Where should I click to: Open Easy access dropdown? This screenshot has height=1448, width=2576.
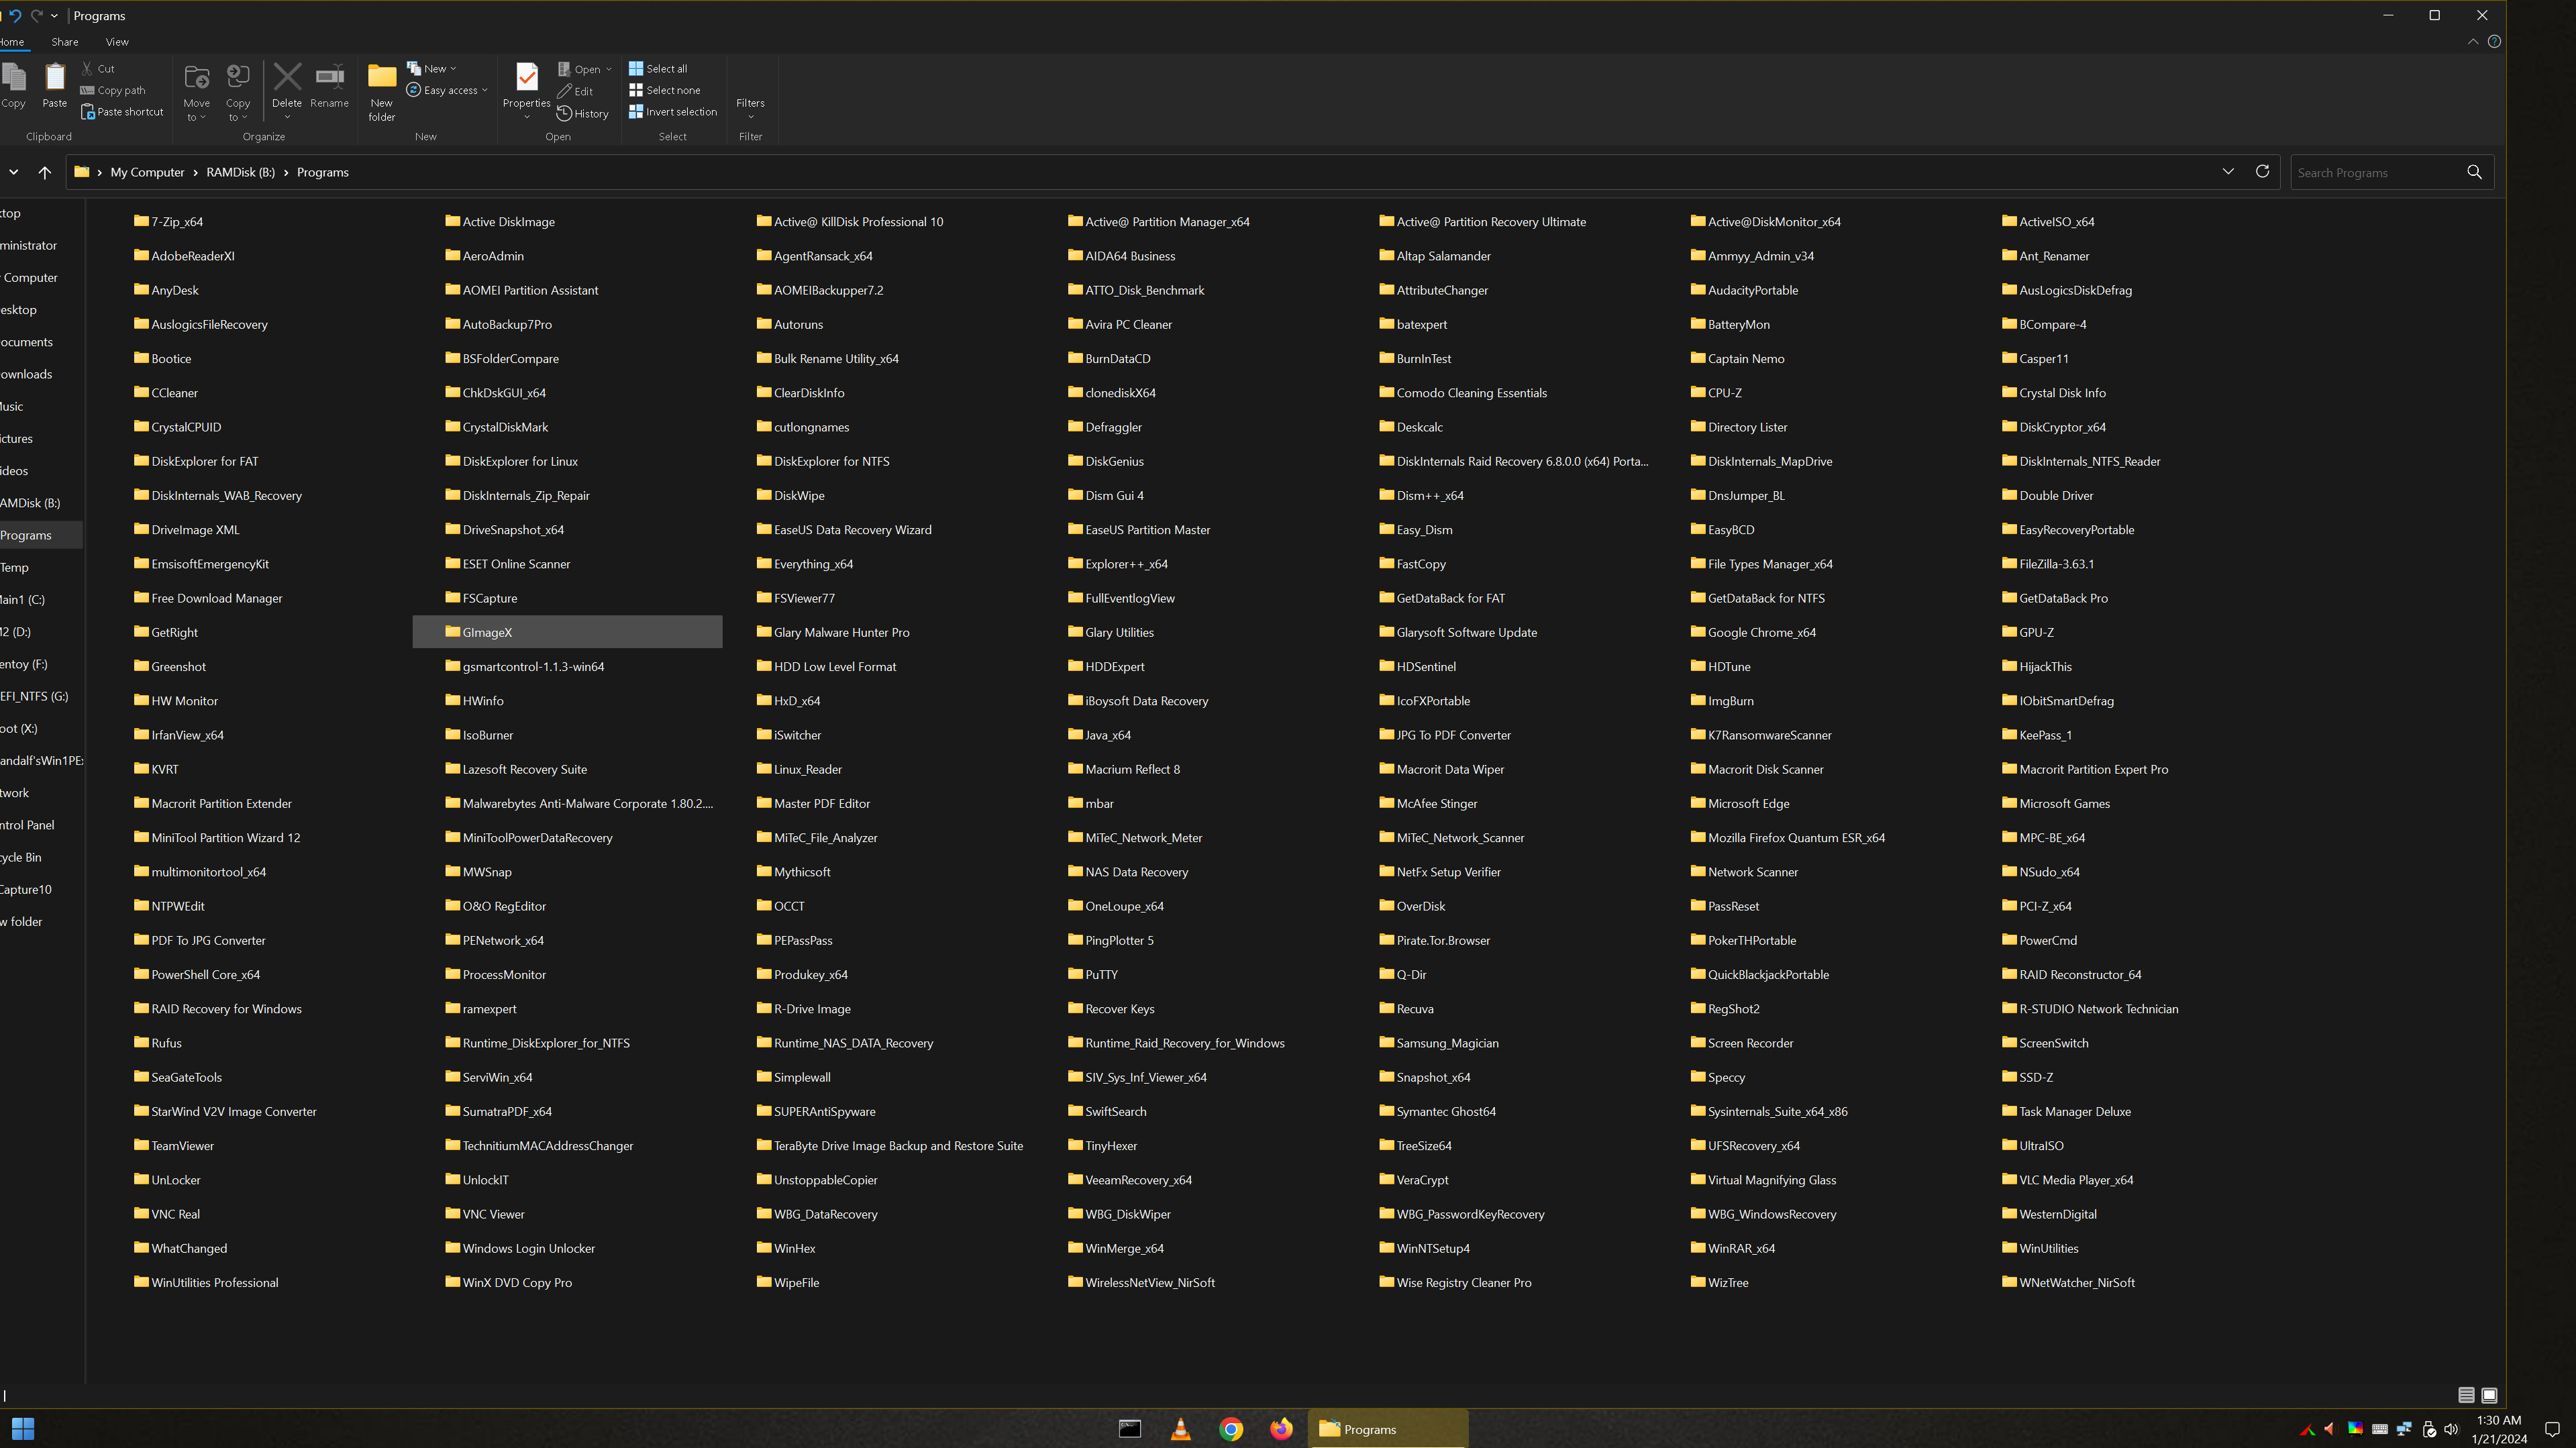pos(447,90)
